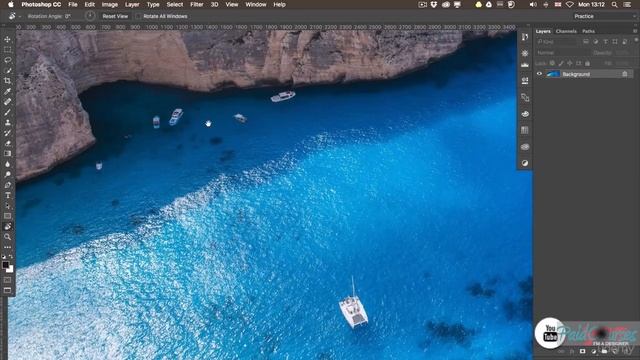This screenshot has height=360, width=640.
Task: Select the Crop tool
Action: pos(7,81)
